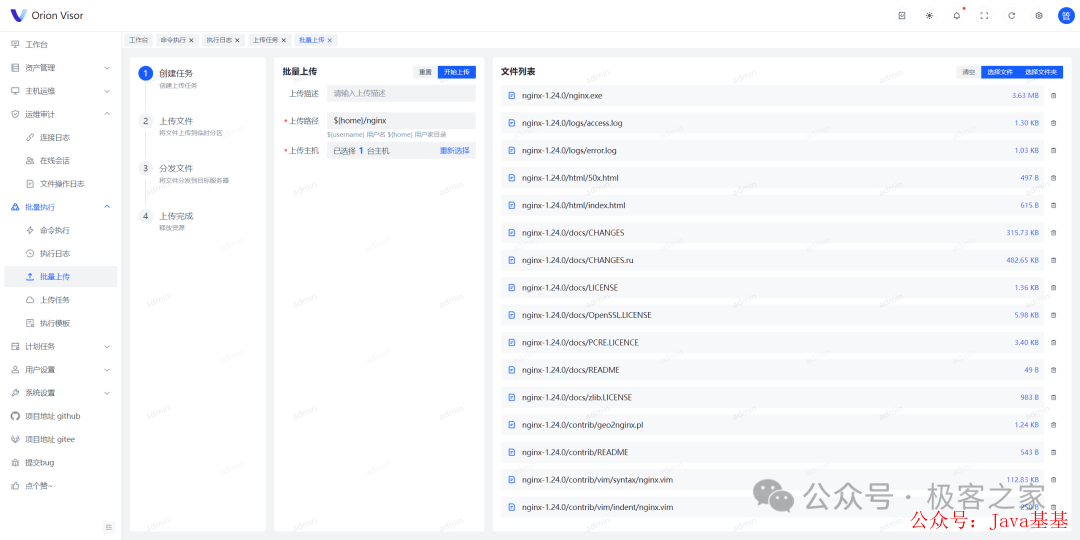The height and width of the screenshot is (540, 1080).
Task: Remove vim/syntax/nginx.vim via trash icon
Action: coord(1053,480)
